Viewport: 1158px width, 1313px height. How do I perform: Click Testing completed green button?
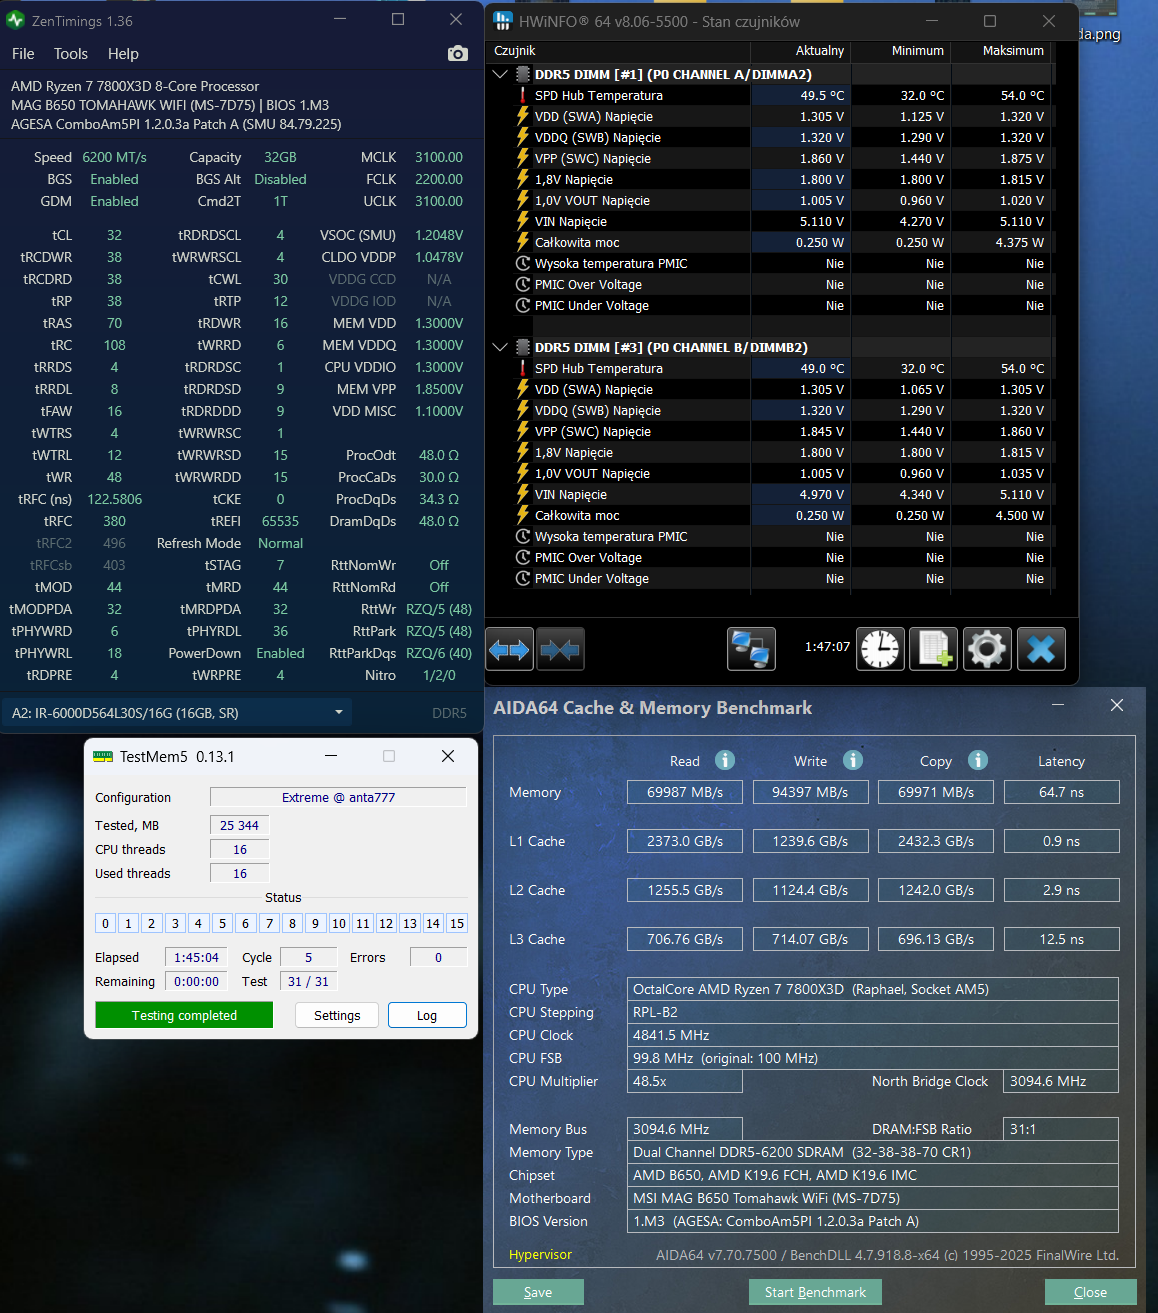pos(184,1015)
